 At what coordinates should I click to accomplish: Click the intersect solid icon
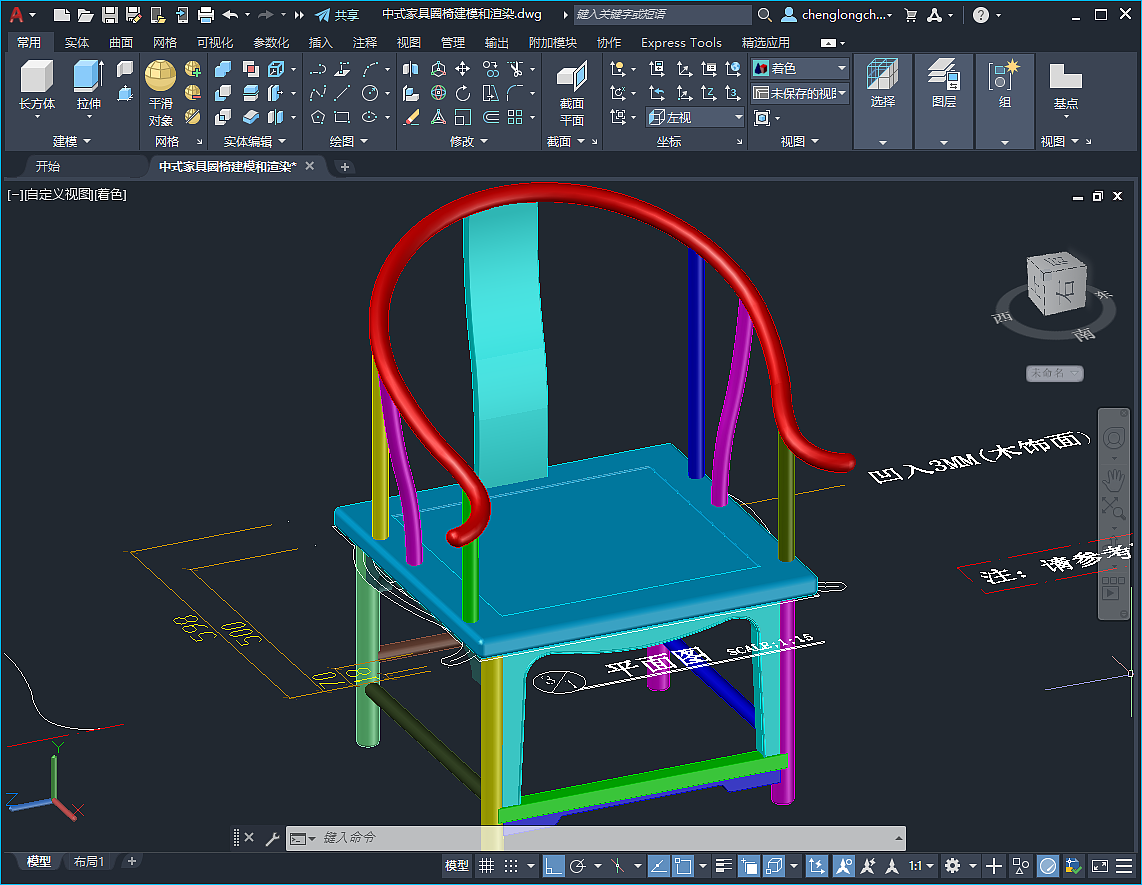click(223, 117)
